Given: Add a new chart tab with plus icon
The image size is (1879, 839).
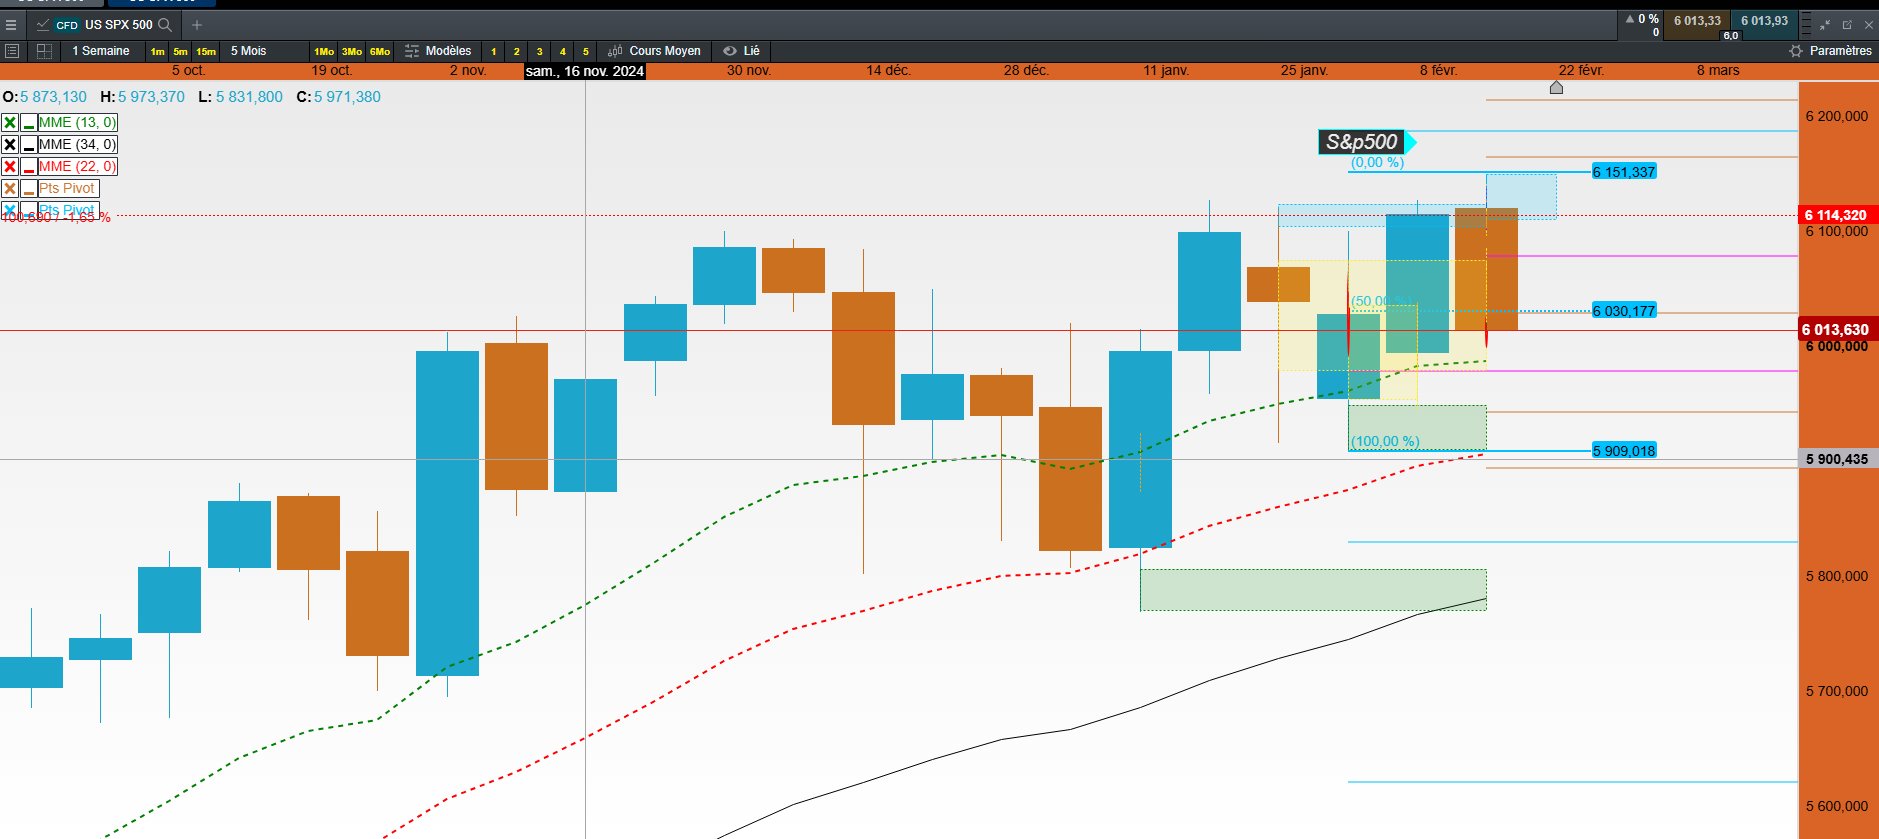Looking at the screenshot, I should 197,25.
